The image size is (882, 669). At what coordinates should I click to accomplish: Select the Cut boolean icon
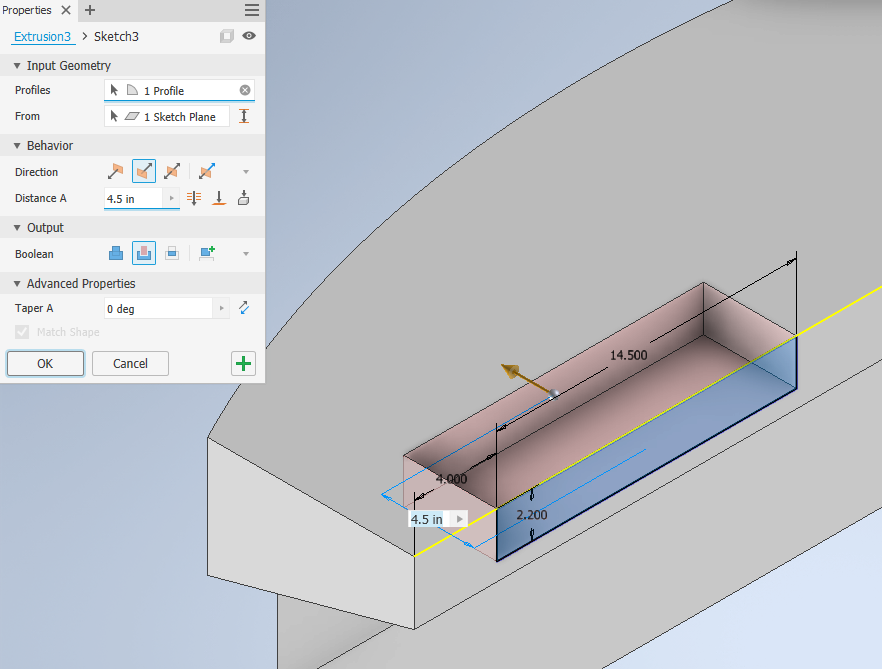[143, 254]
